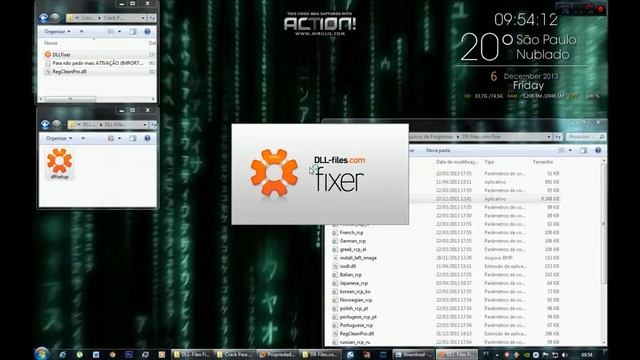640x360 pixels.
Task: Expand the address bar history in the top-left window
Action: click(x=143, y=18)
